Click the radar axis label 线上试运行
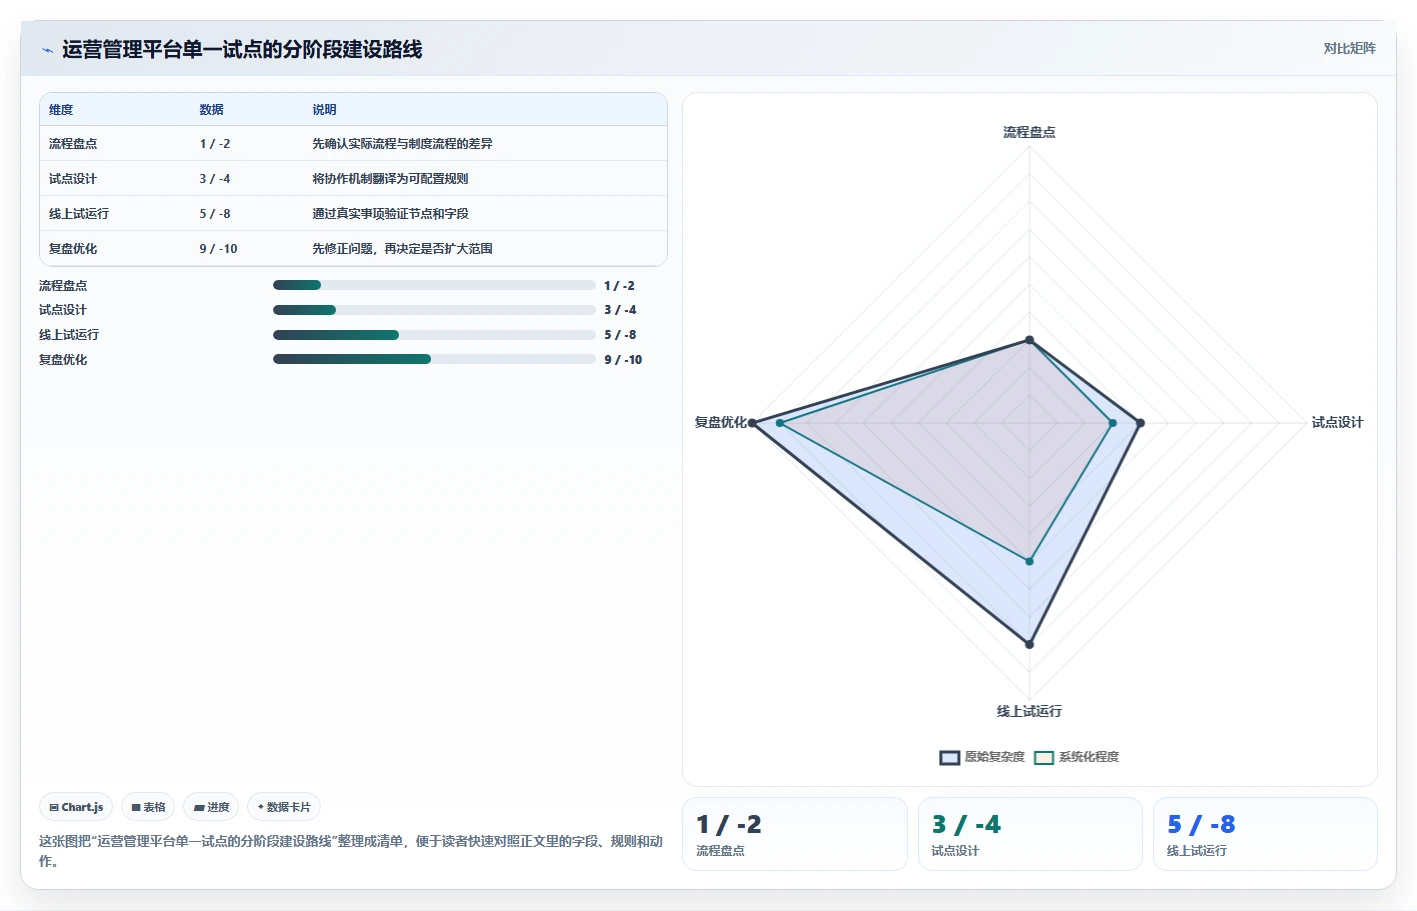This screenshot has width=1417, height=911. click(x=1029, y=712)
